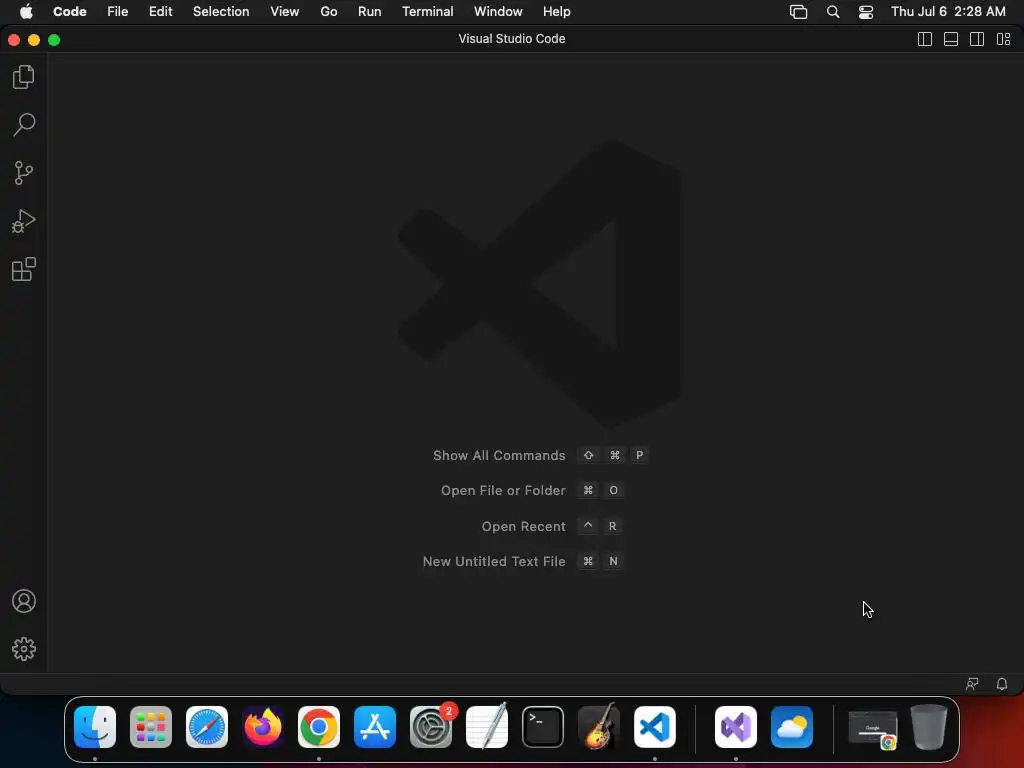The height and width of the screenshot is (768, 1024).
Task: Open the Terminal menu
Action: pos(428,12)
